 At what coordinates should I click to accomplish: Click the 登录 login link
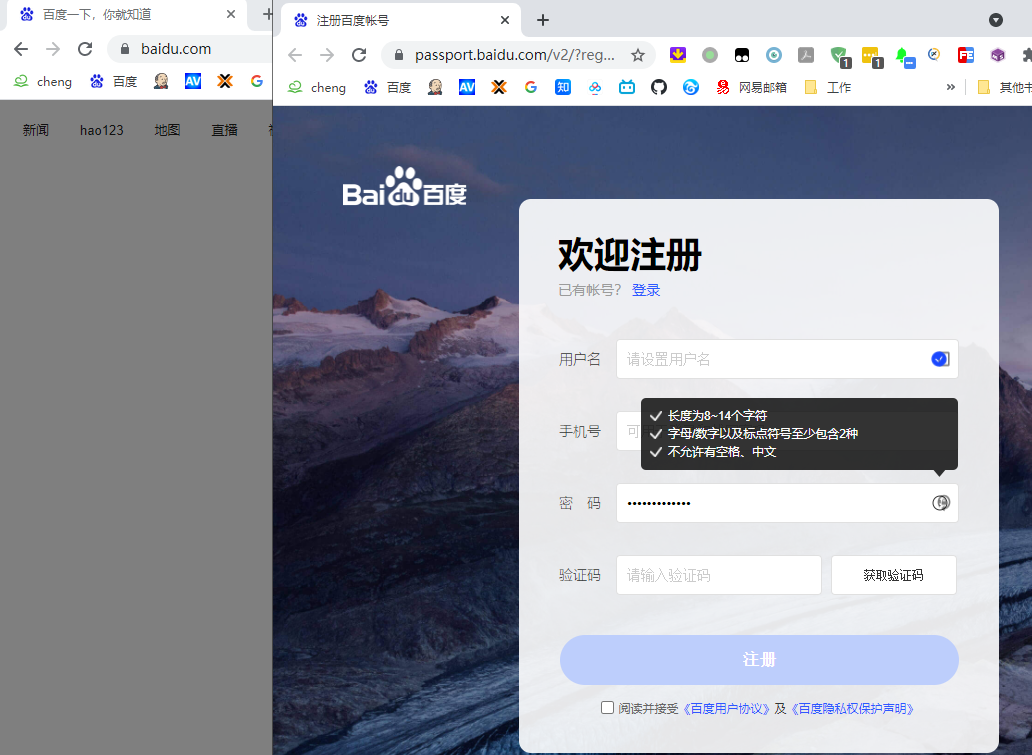pos(646,290)
